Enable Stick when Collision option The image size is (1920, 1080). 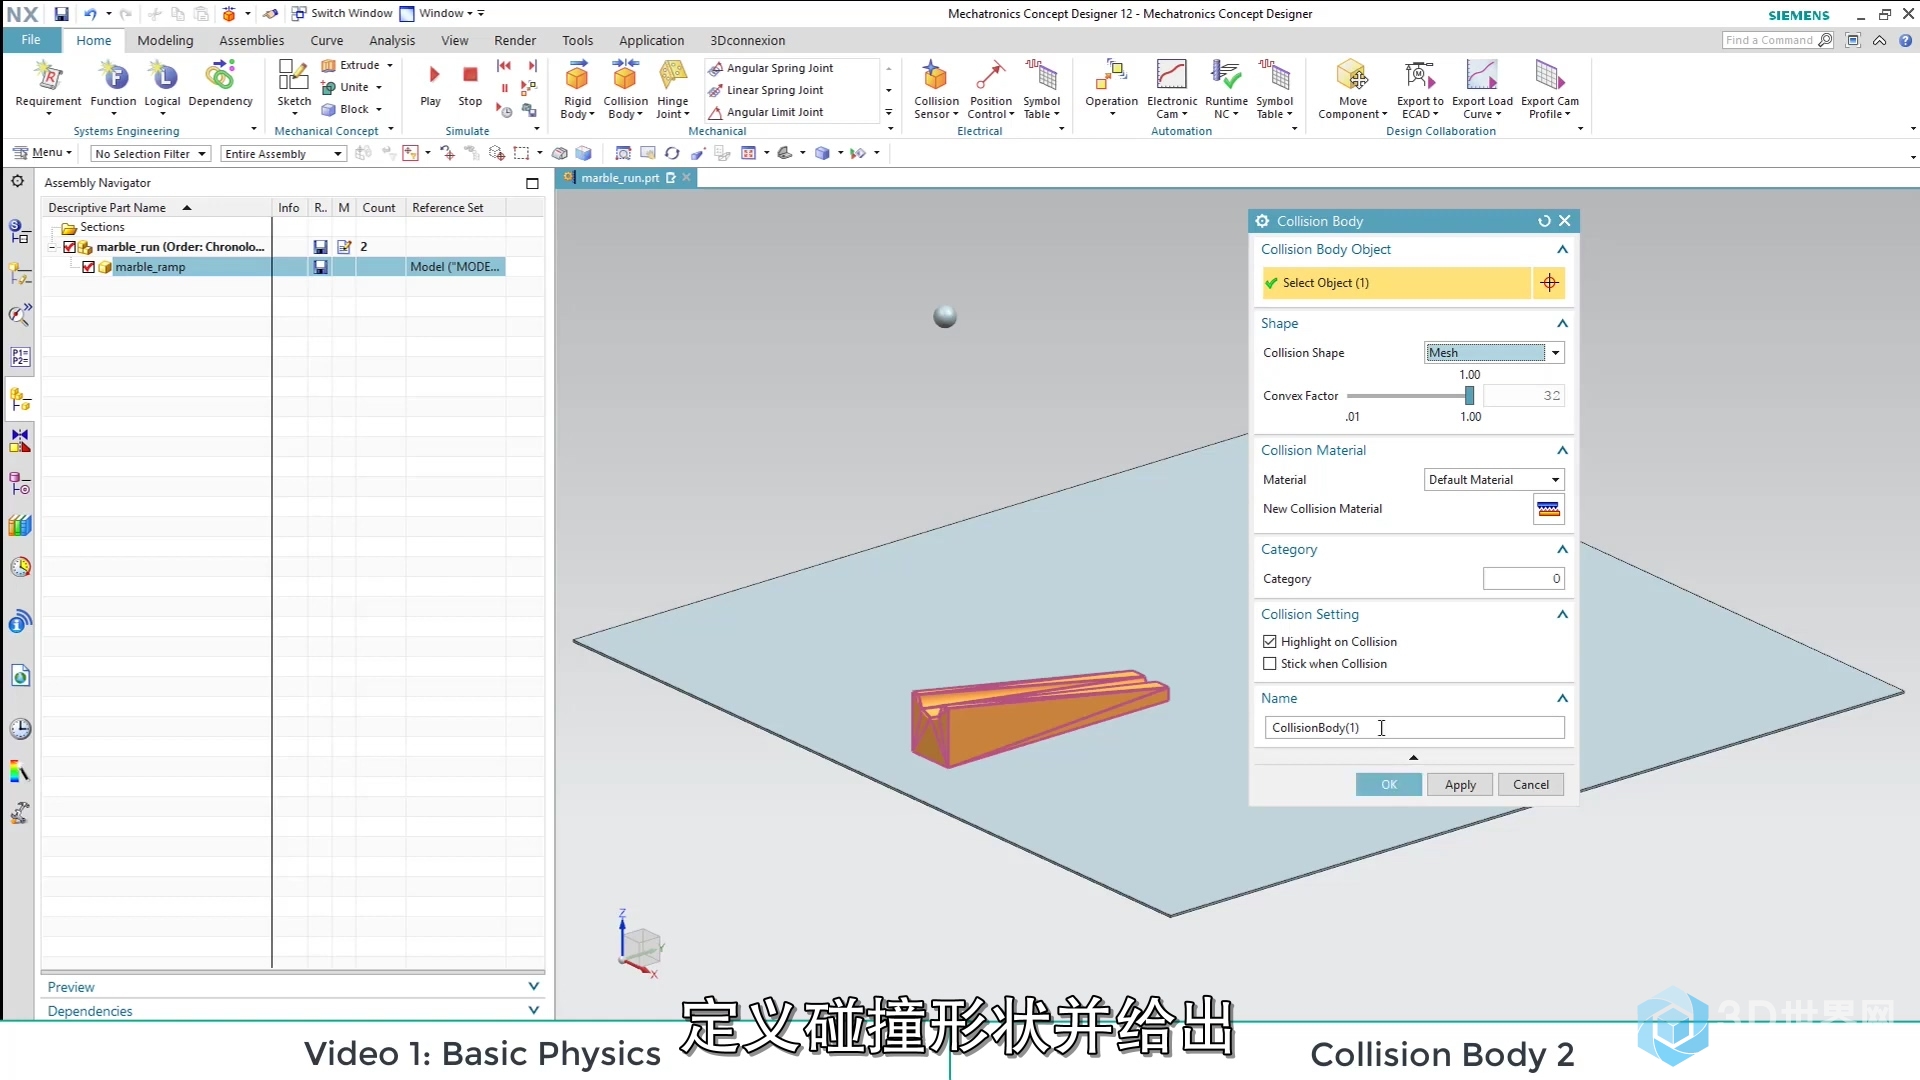click(1269, 663)
